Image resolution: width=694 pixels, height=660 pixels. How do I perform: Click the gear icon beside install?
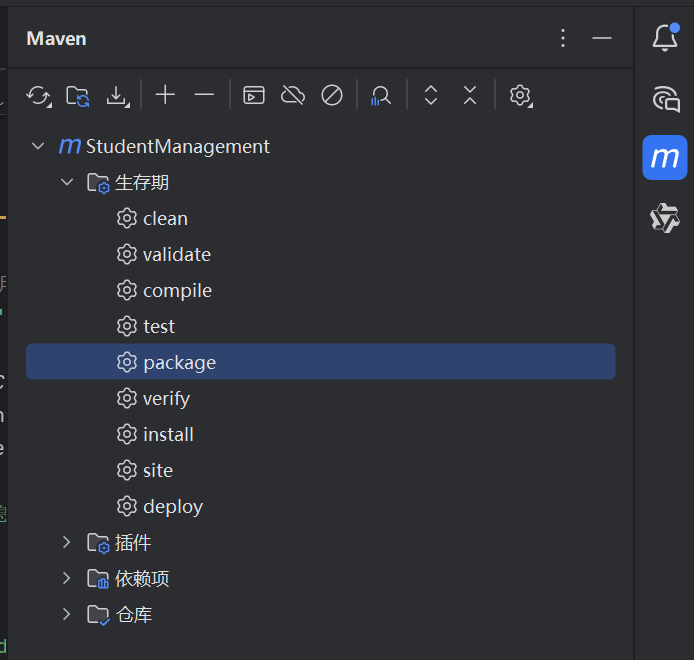pos(127,434)
